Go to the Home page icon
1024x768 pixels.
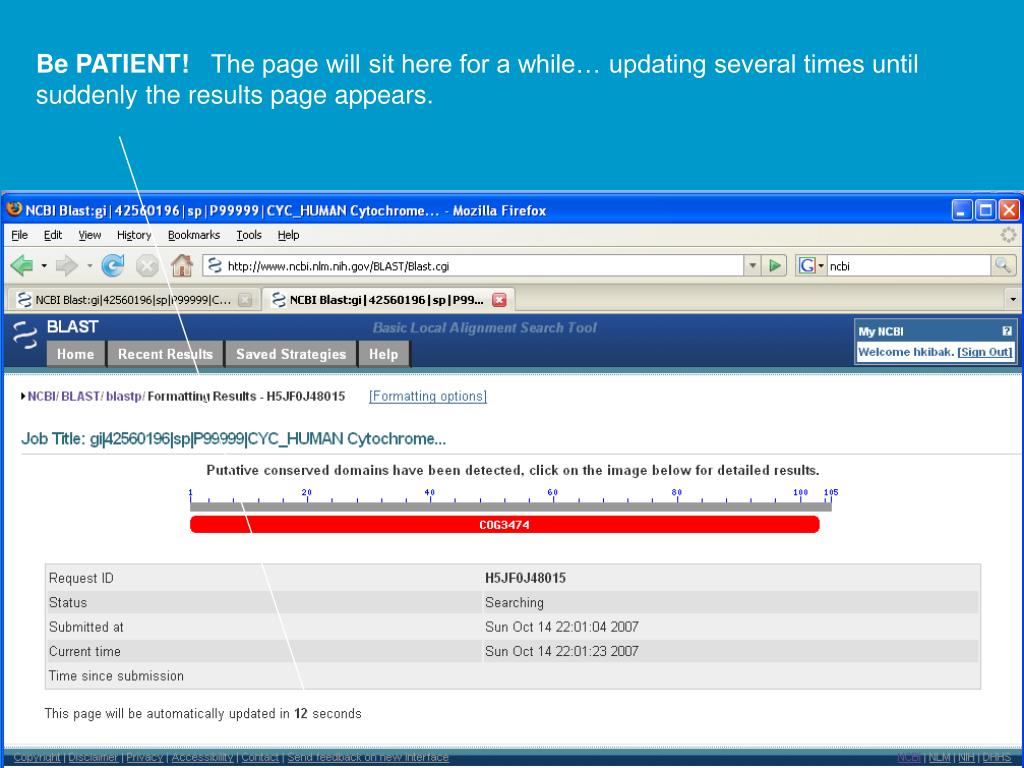[182, 265]
